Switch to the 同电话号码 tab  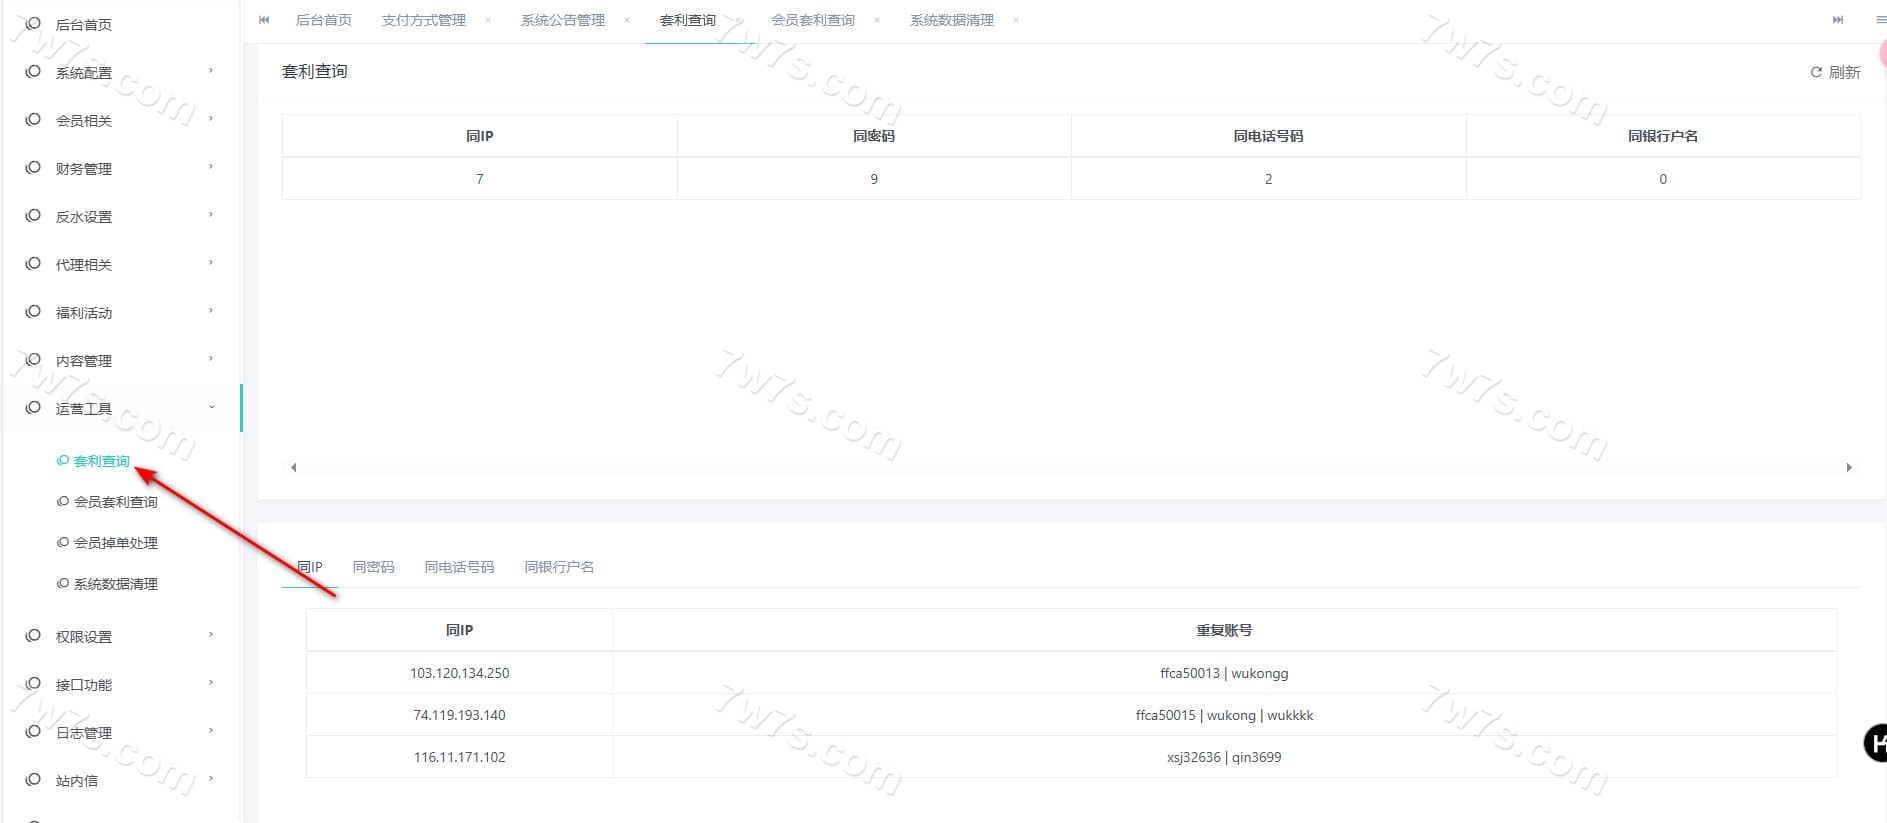pyautogui.click(x=459, y=567)
